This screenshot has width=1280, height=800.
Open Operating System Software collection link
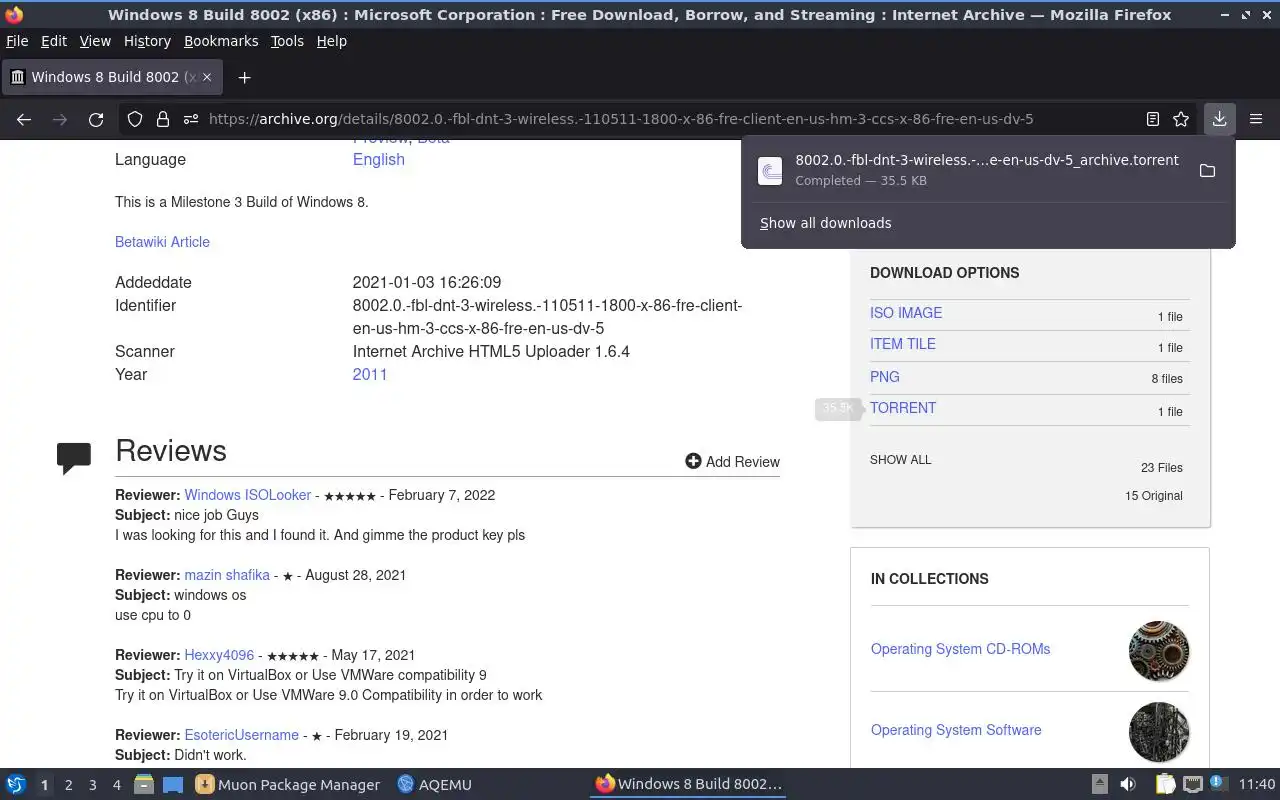(x=956, y=730)
